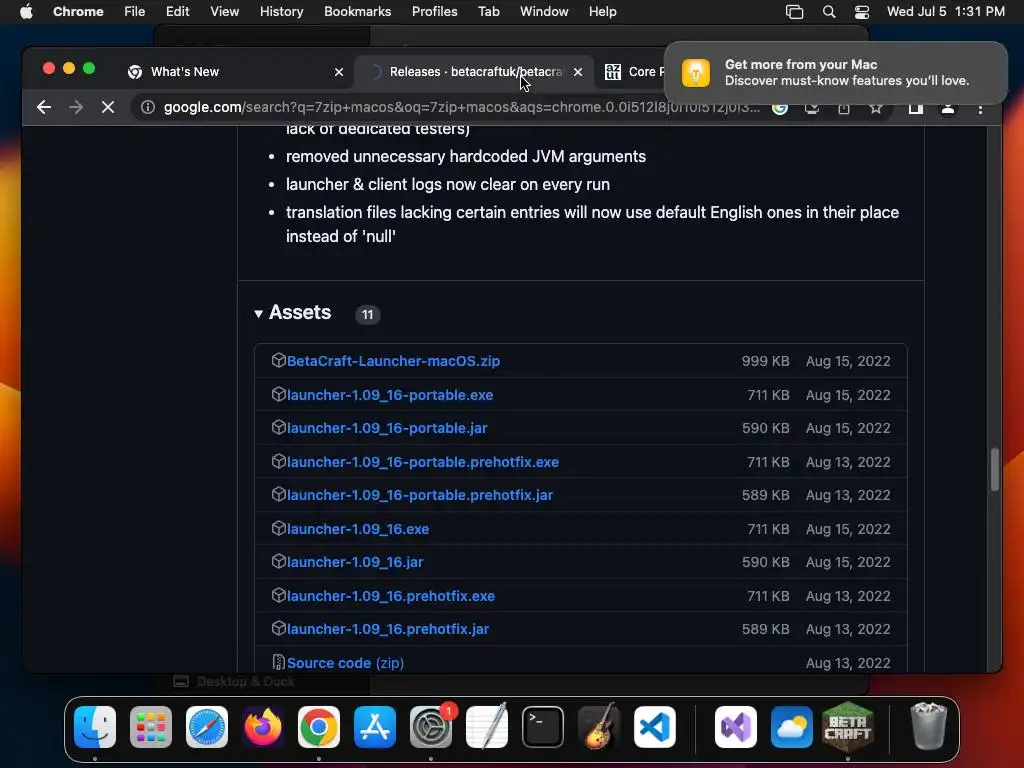Open the History menu

281,12
